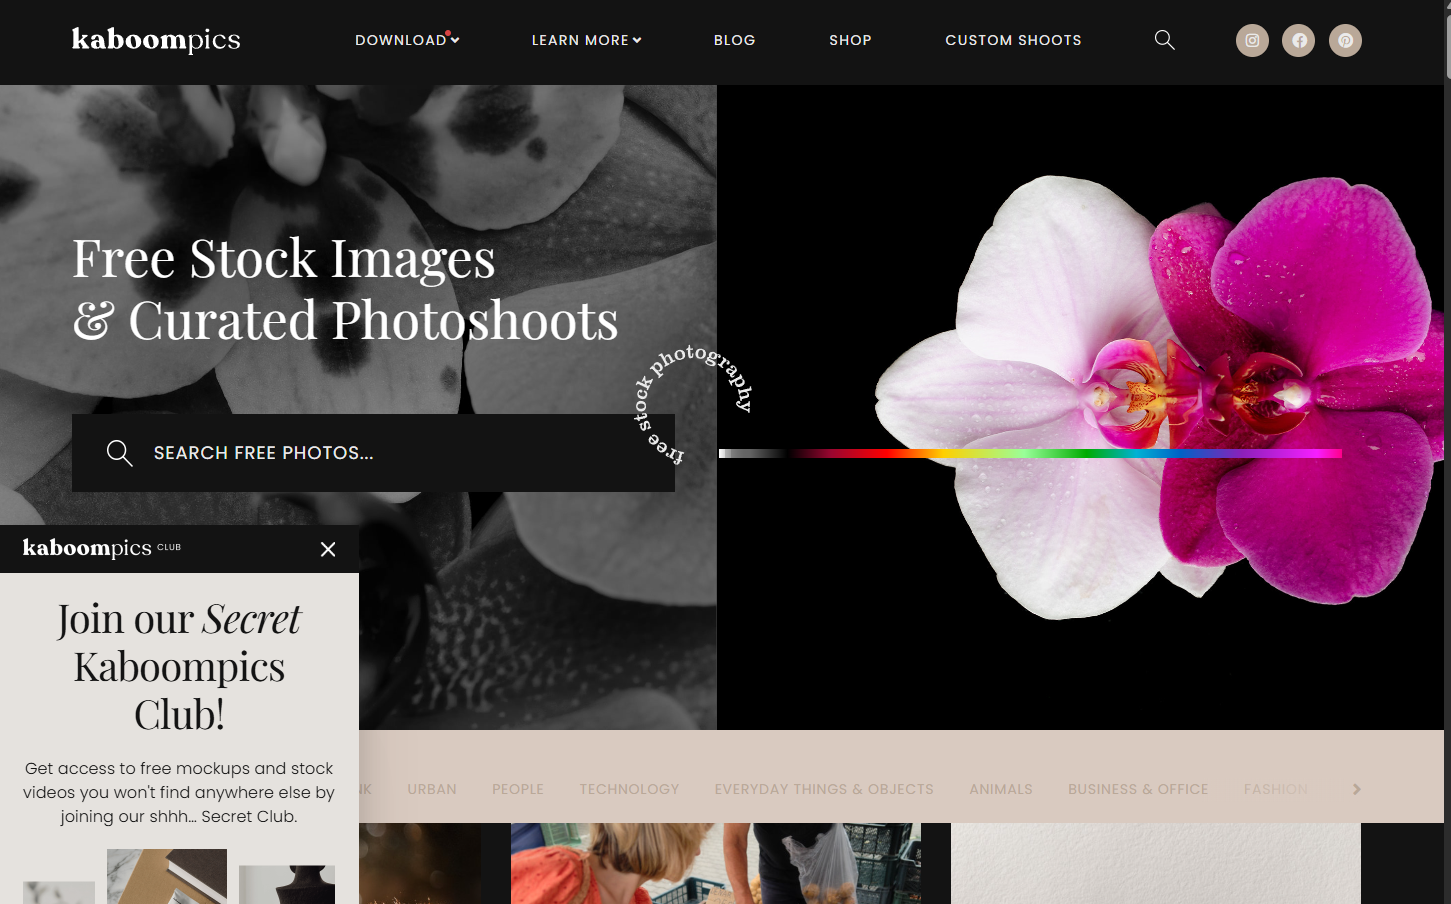Open the white textured photo thumbnail
The height and width of the screenshot is (904, 1451).
1156,863
